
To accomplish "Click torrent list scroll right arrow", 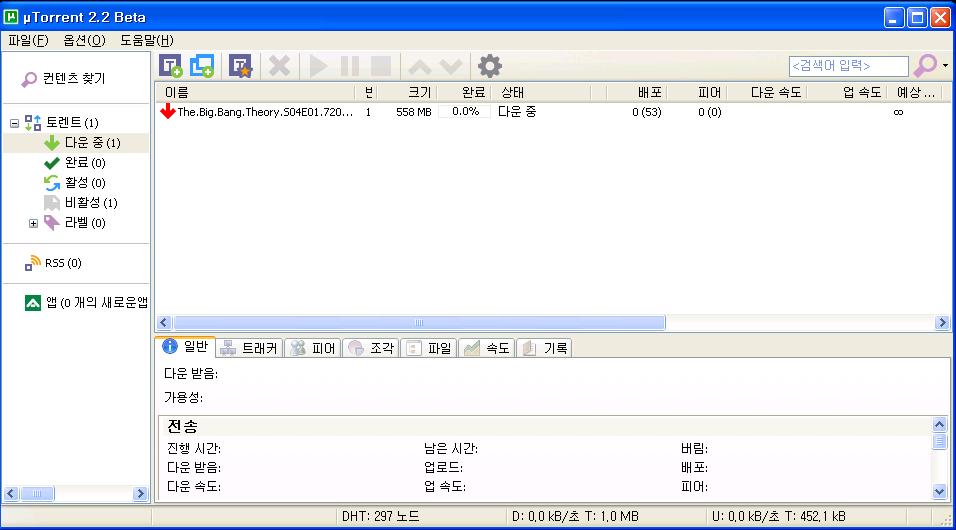I will click(943, 323).
